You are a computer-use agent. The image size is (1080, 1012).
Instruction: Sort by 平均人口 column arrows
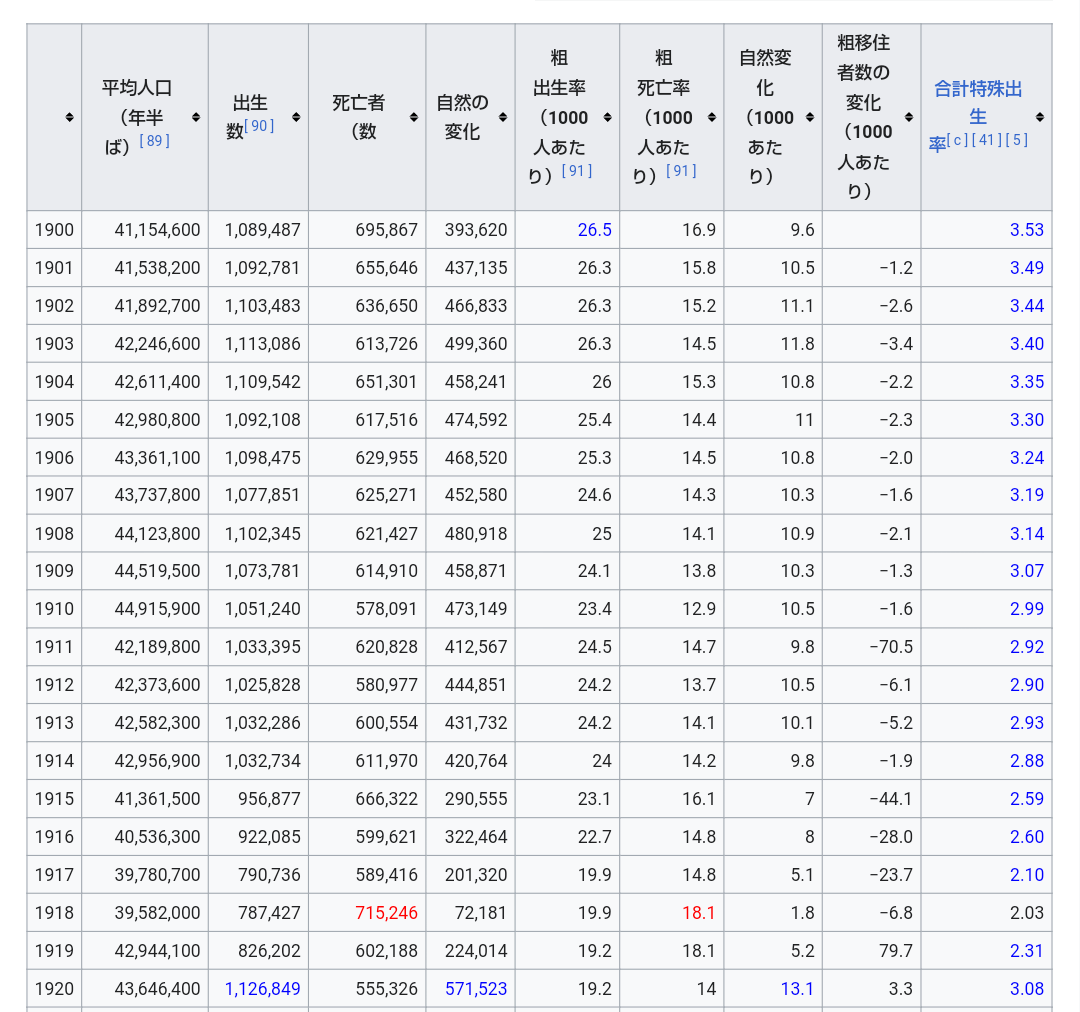(196, 117)
